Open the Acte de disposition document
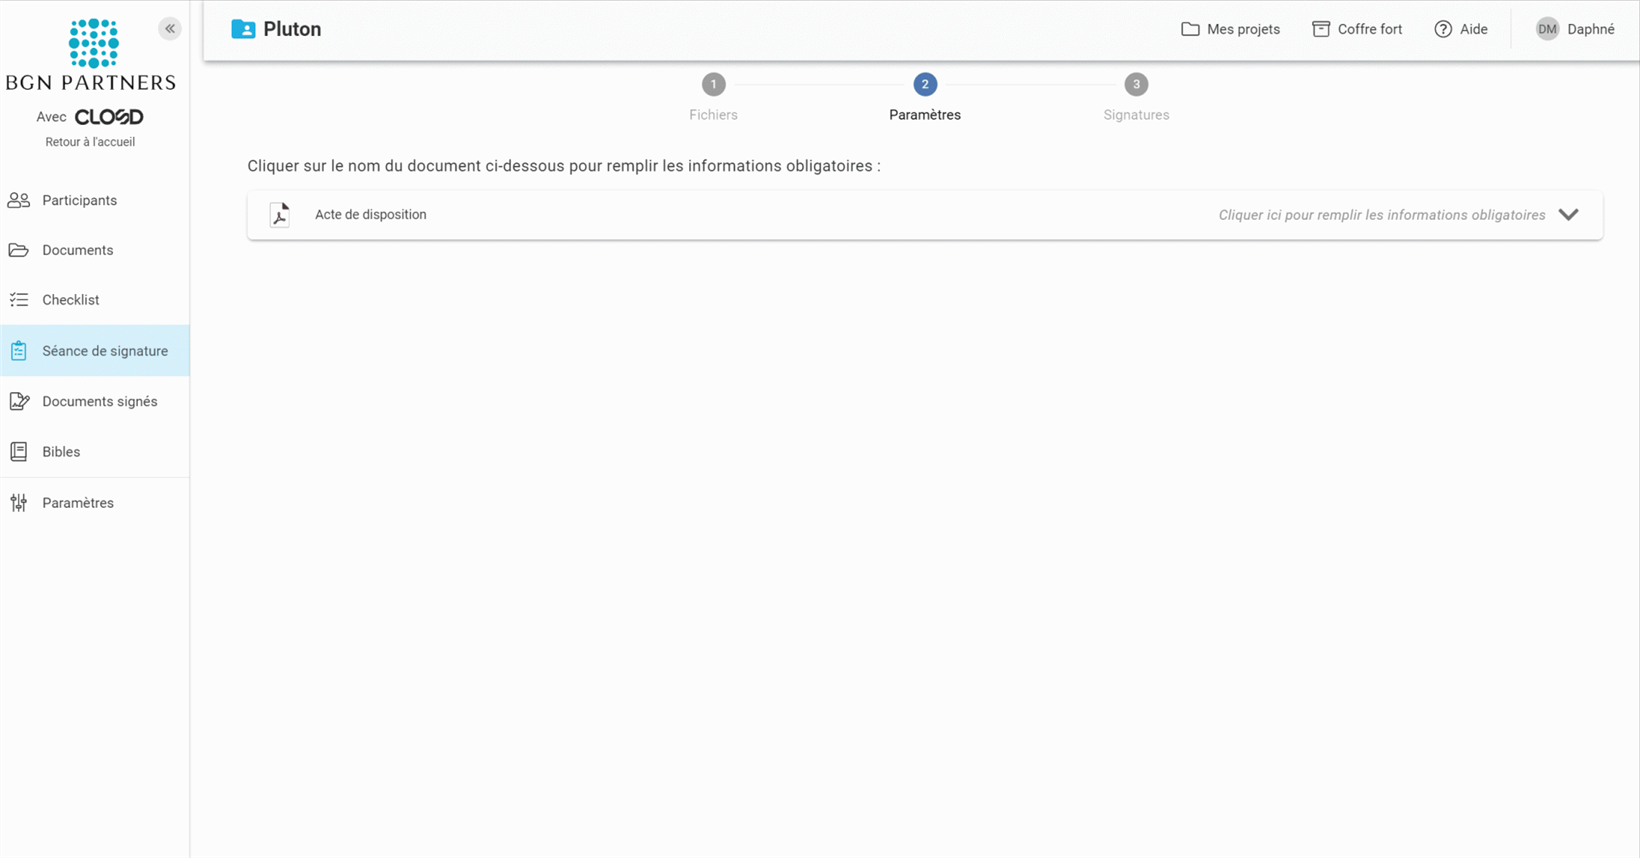 (x=371, y=214)
